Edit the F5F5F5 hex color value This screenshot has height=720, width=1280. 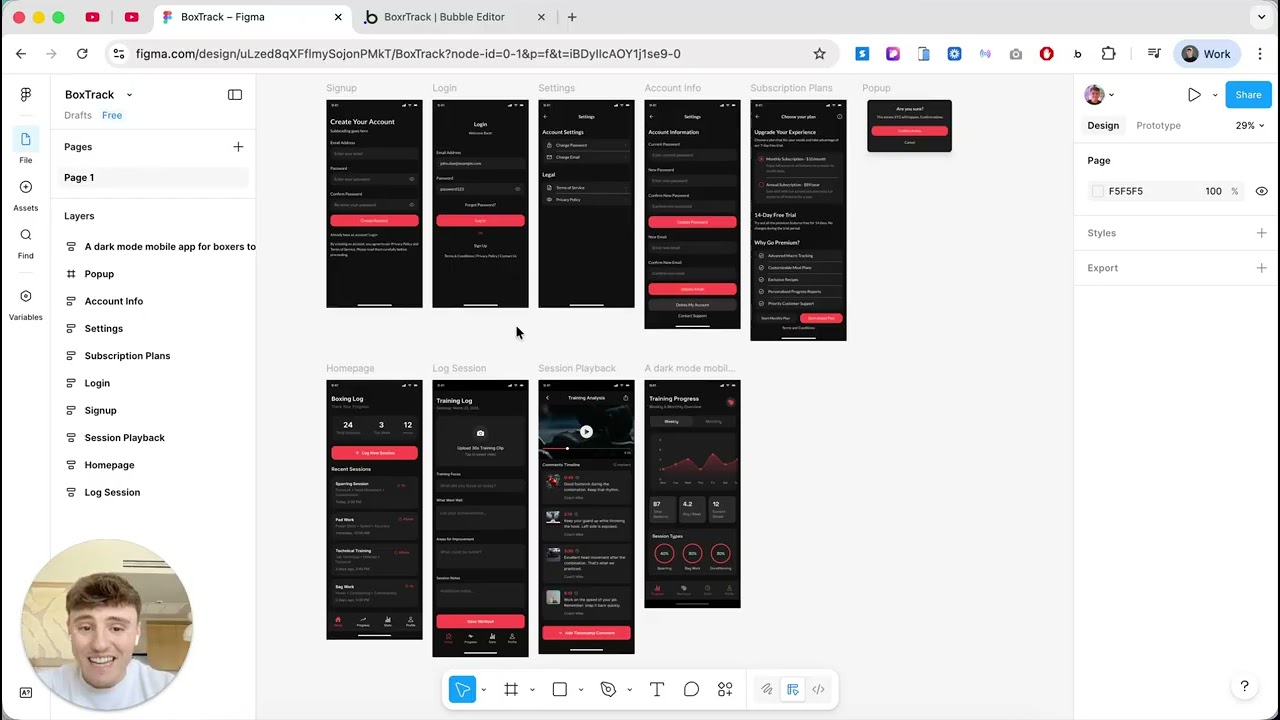point(1126,191)
